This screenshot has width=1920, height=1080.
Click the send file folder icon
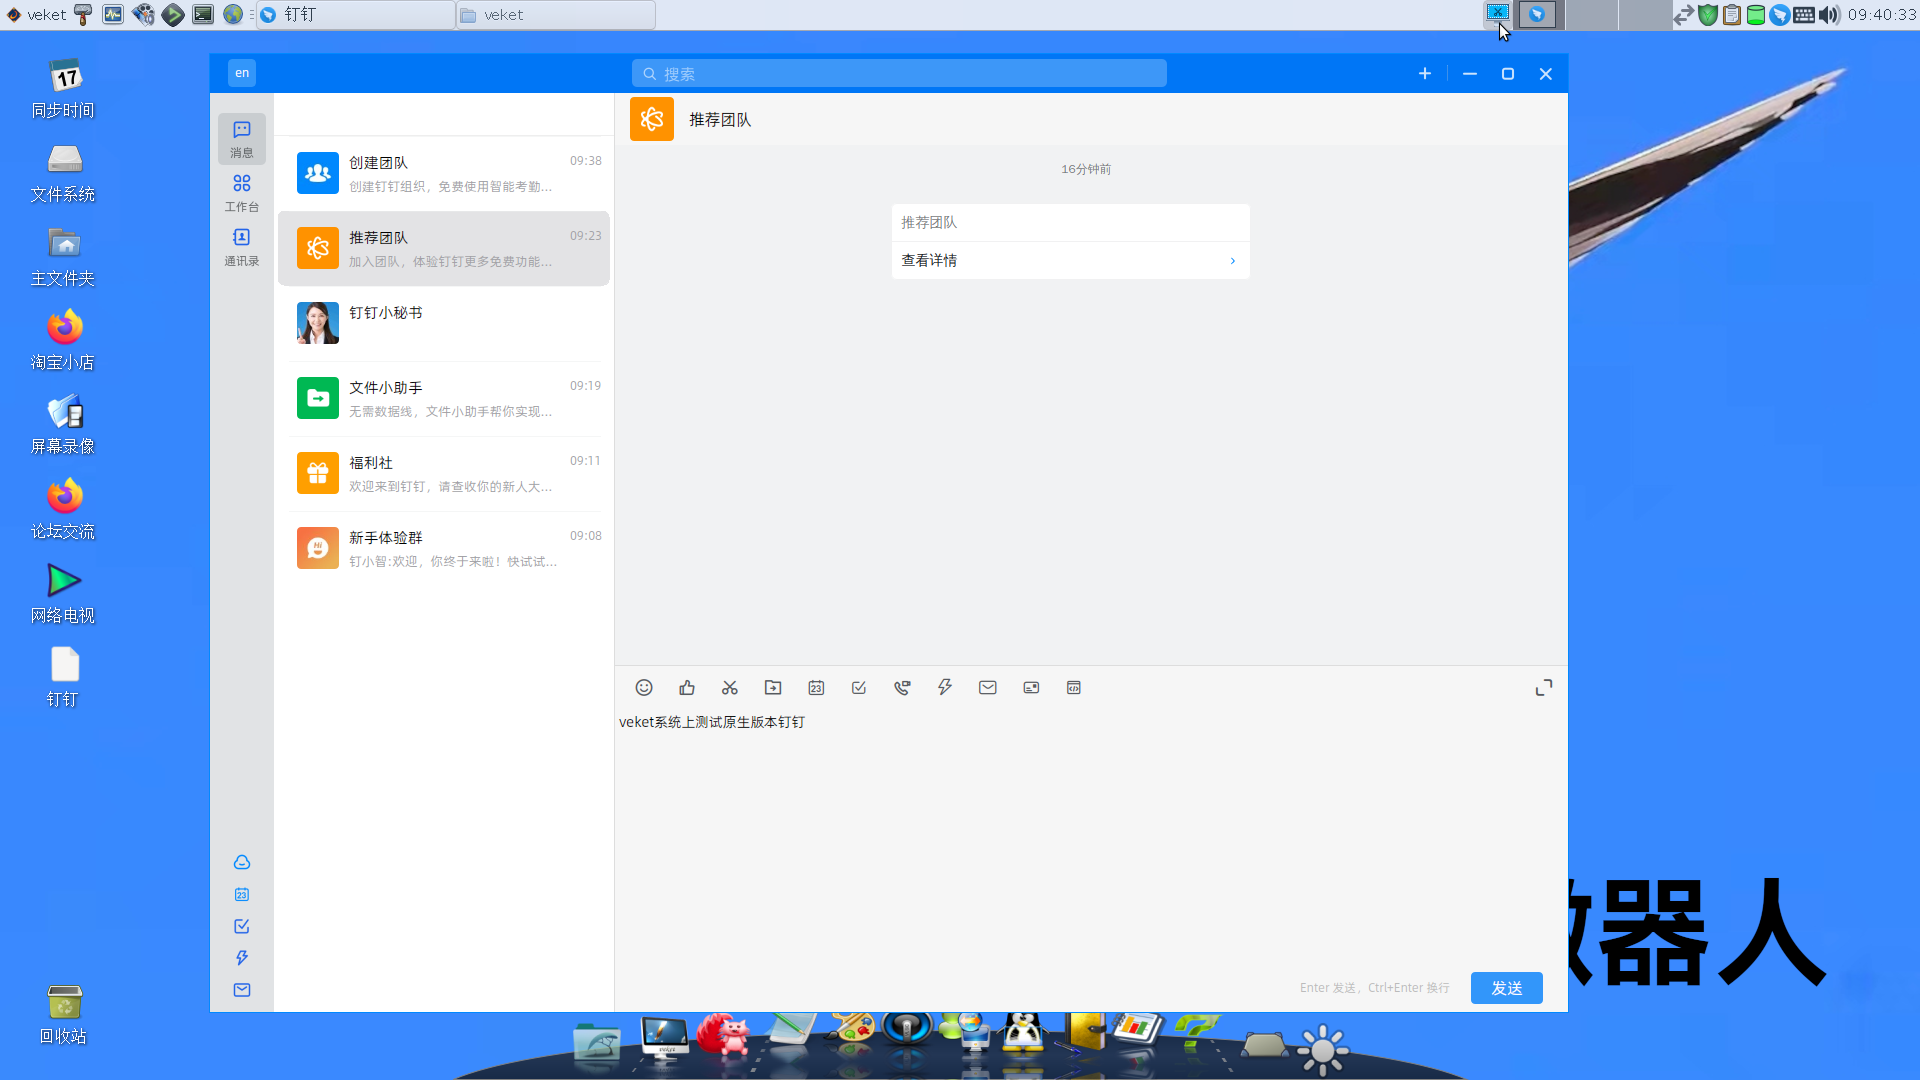(773, 688)
